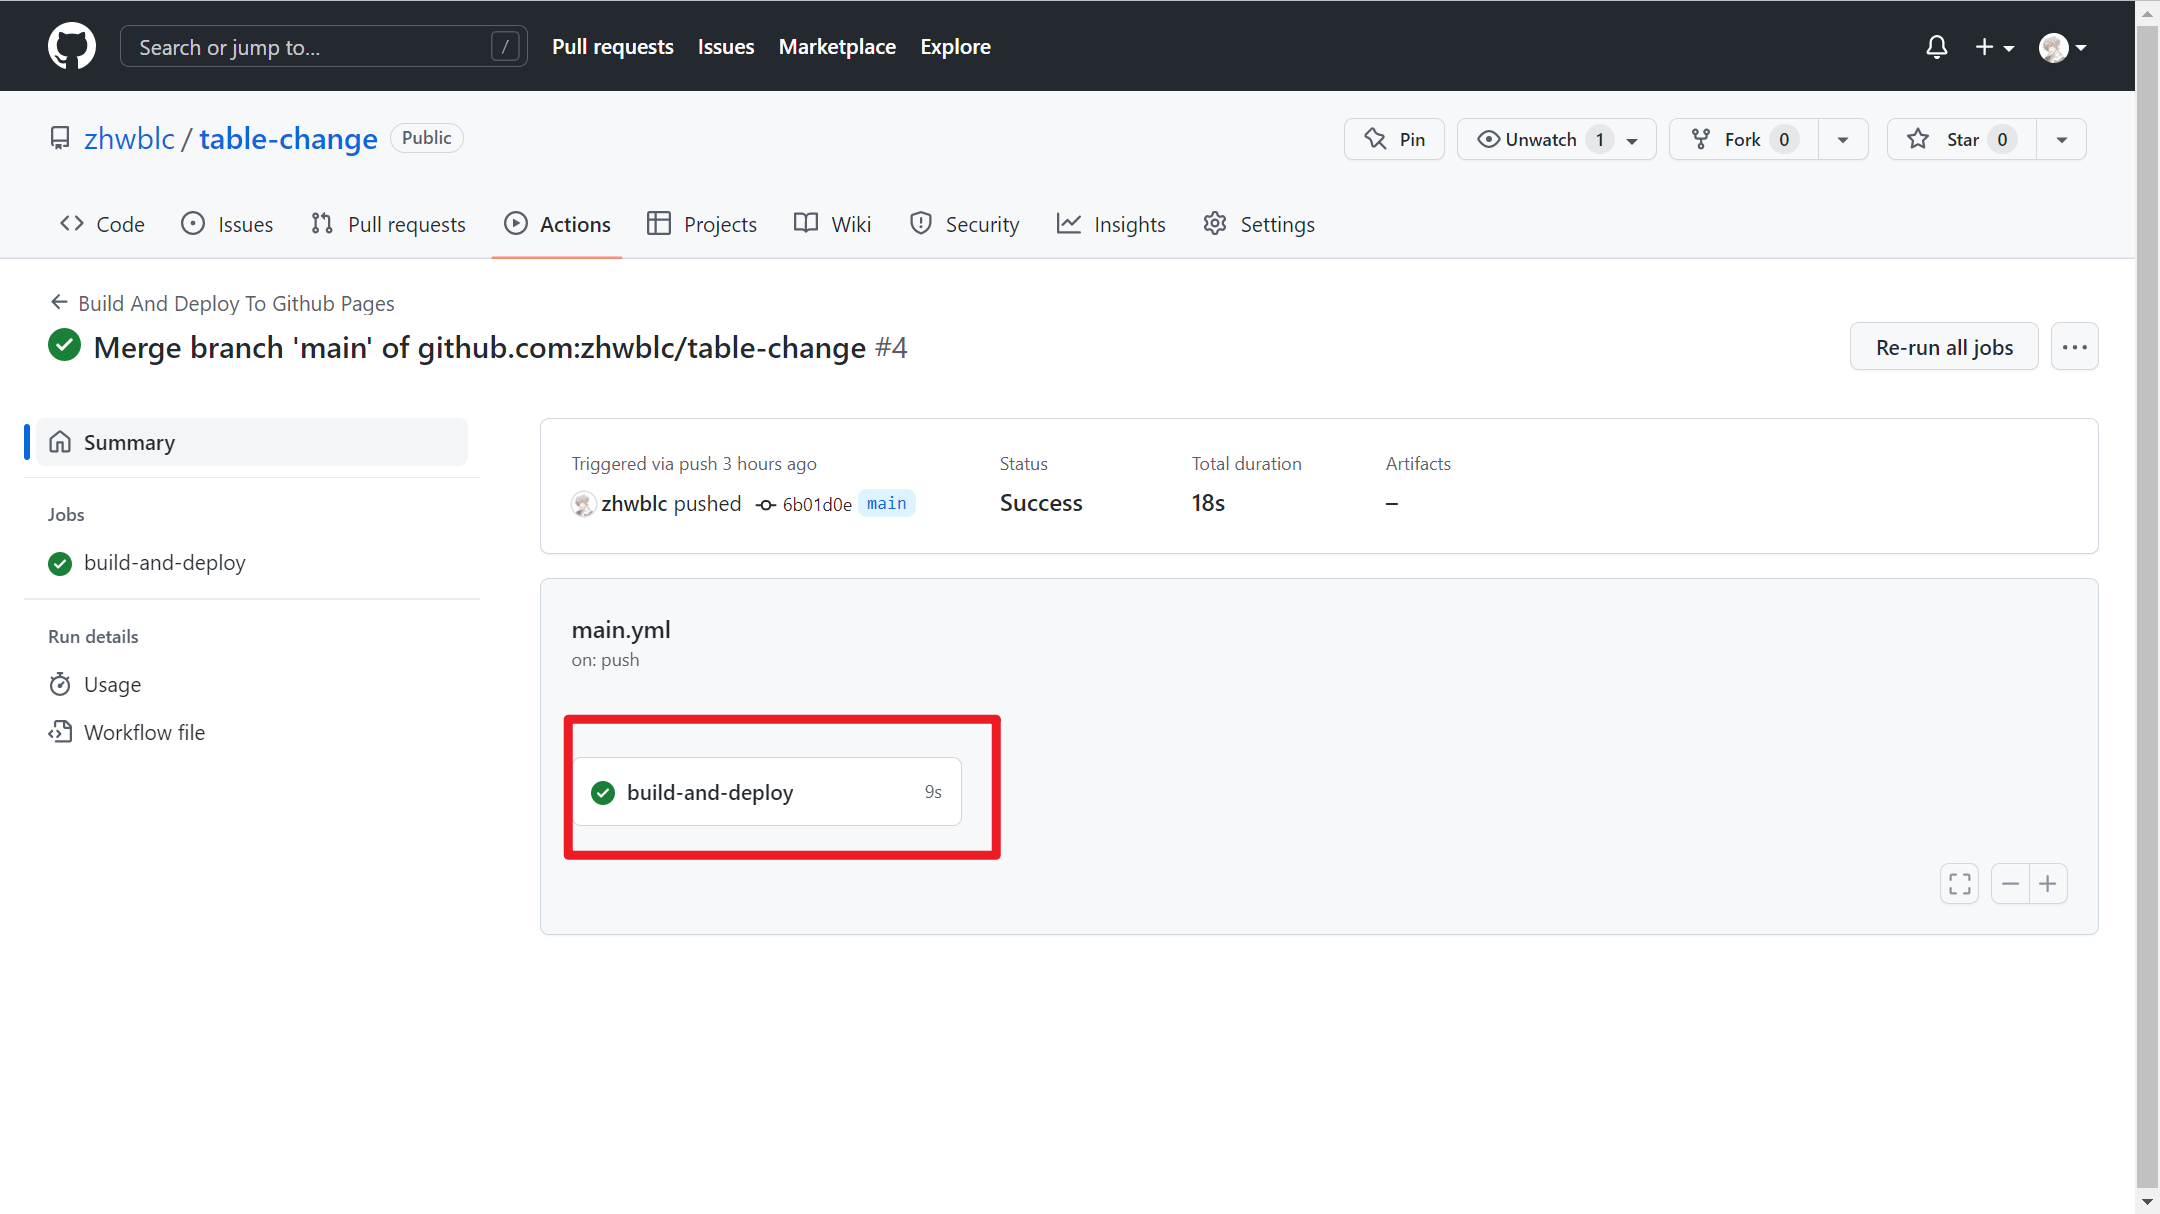The image size is (2160, 1214).
Task: Switch to the Insights tab
Action: (x=1111, y=224)
